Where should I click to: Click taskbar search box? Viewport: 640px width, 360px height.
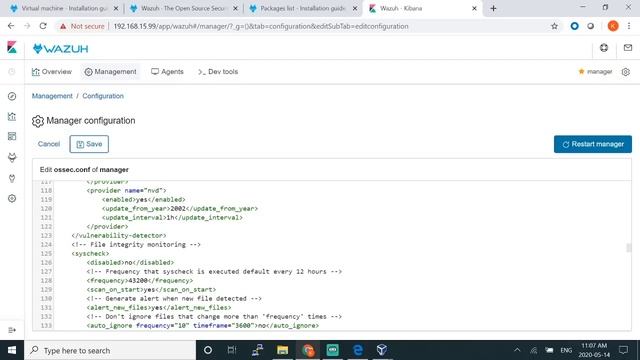pos(110,350)
